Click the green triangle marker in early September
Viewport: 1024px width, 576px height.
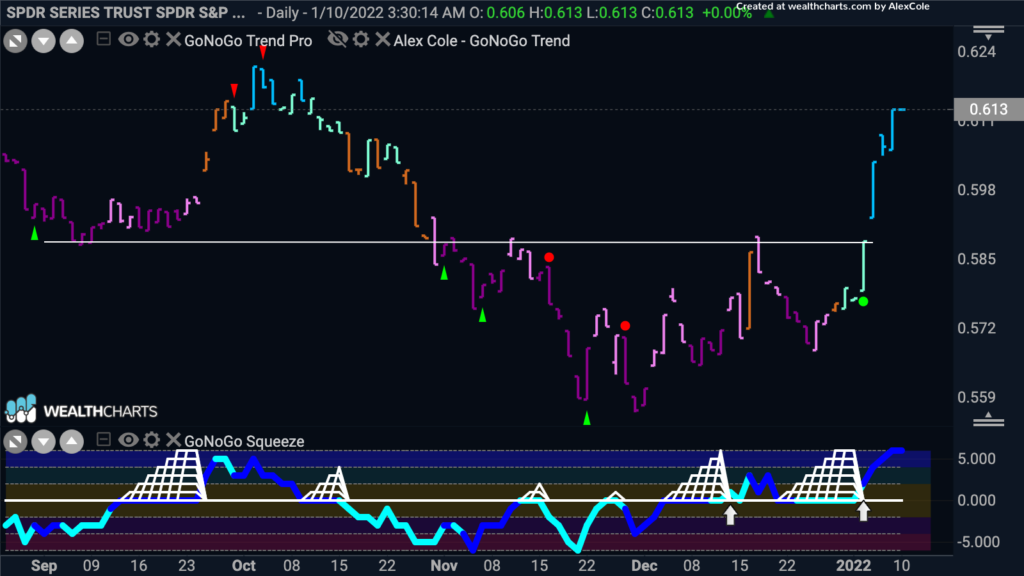[x=35, y=233]
